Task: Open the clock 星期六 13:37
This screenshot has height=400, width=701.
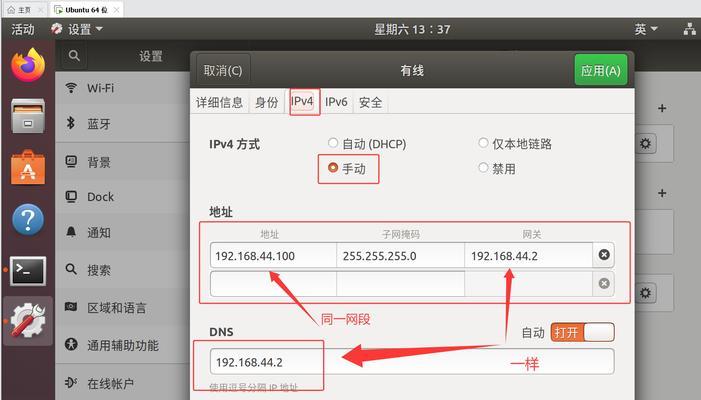Action: click(x=412, y=29)
